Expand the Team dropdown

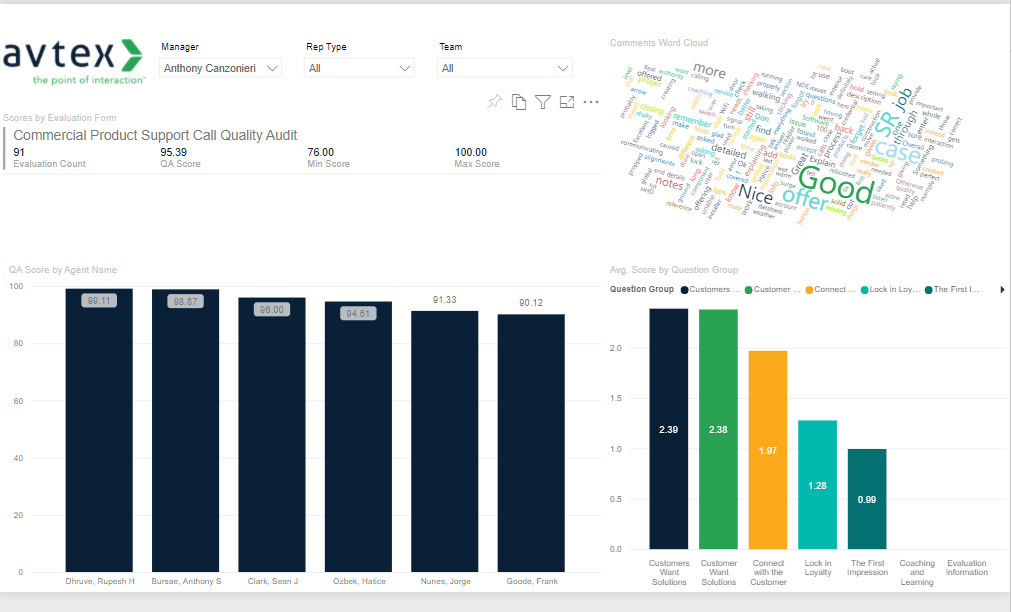click(505, 68)
